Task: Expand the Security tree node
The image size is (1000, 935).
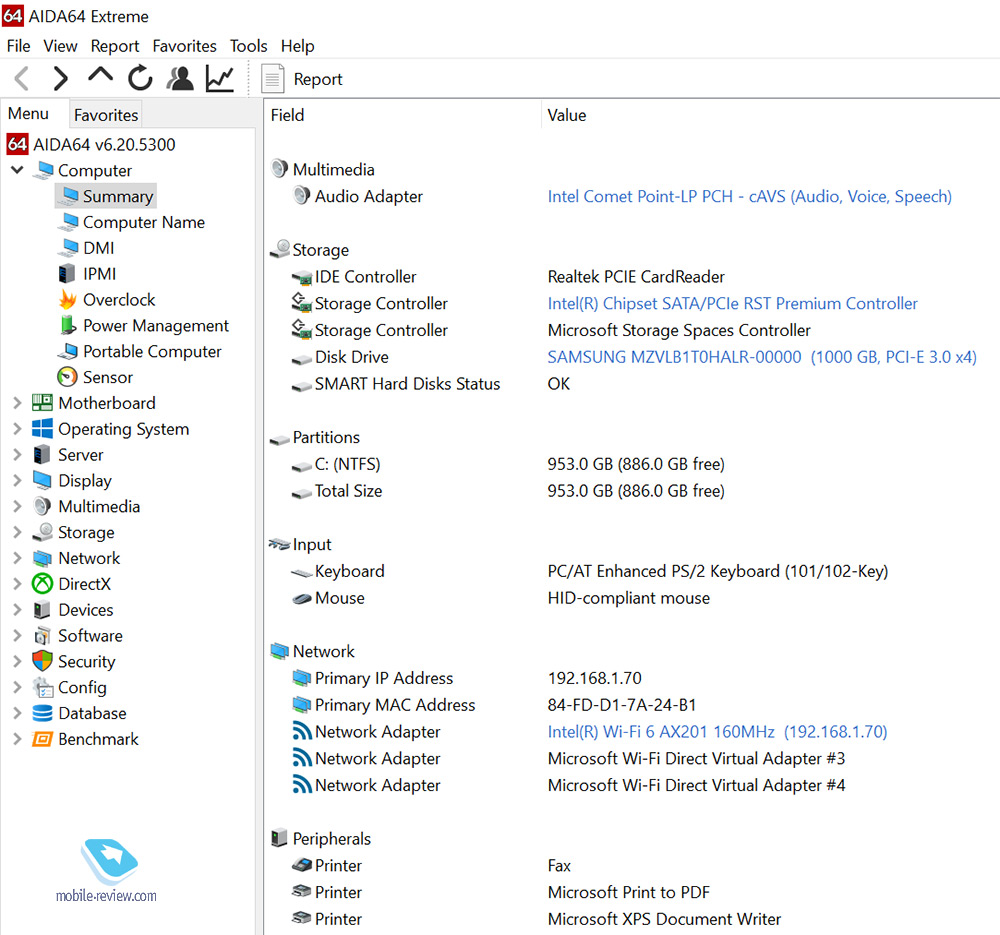Action: coord(17,661)
